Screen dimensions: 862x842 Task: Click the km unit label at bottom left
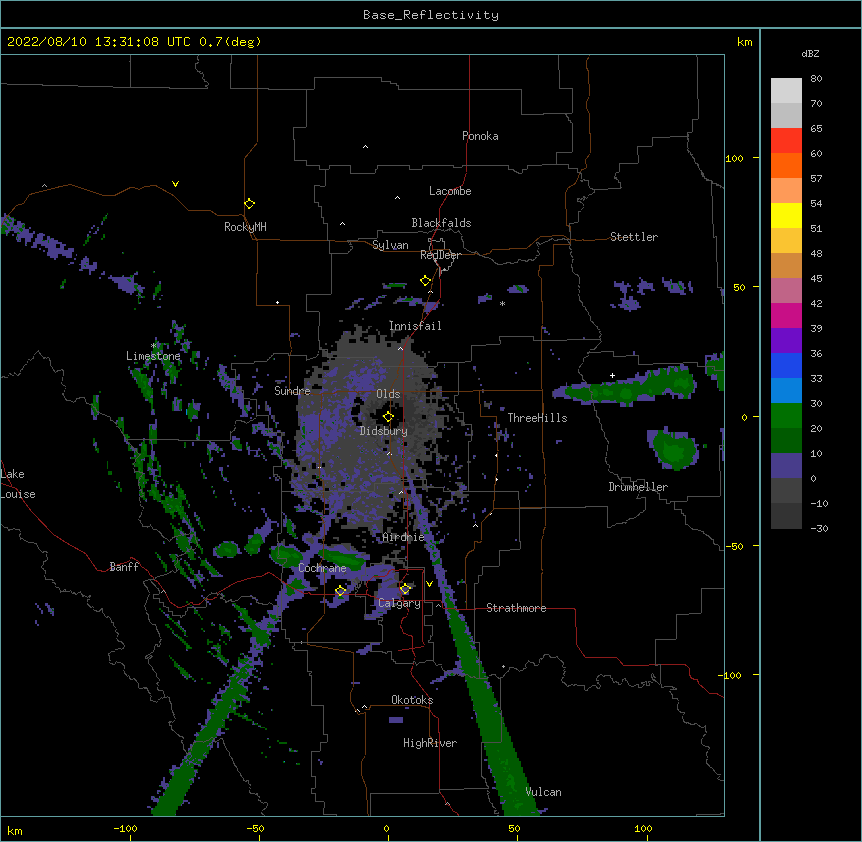[x=15, y=831]
